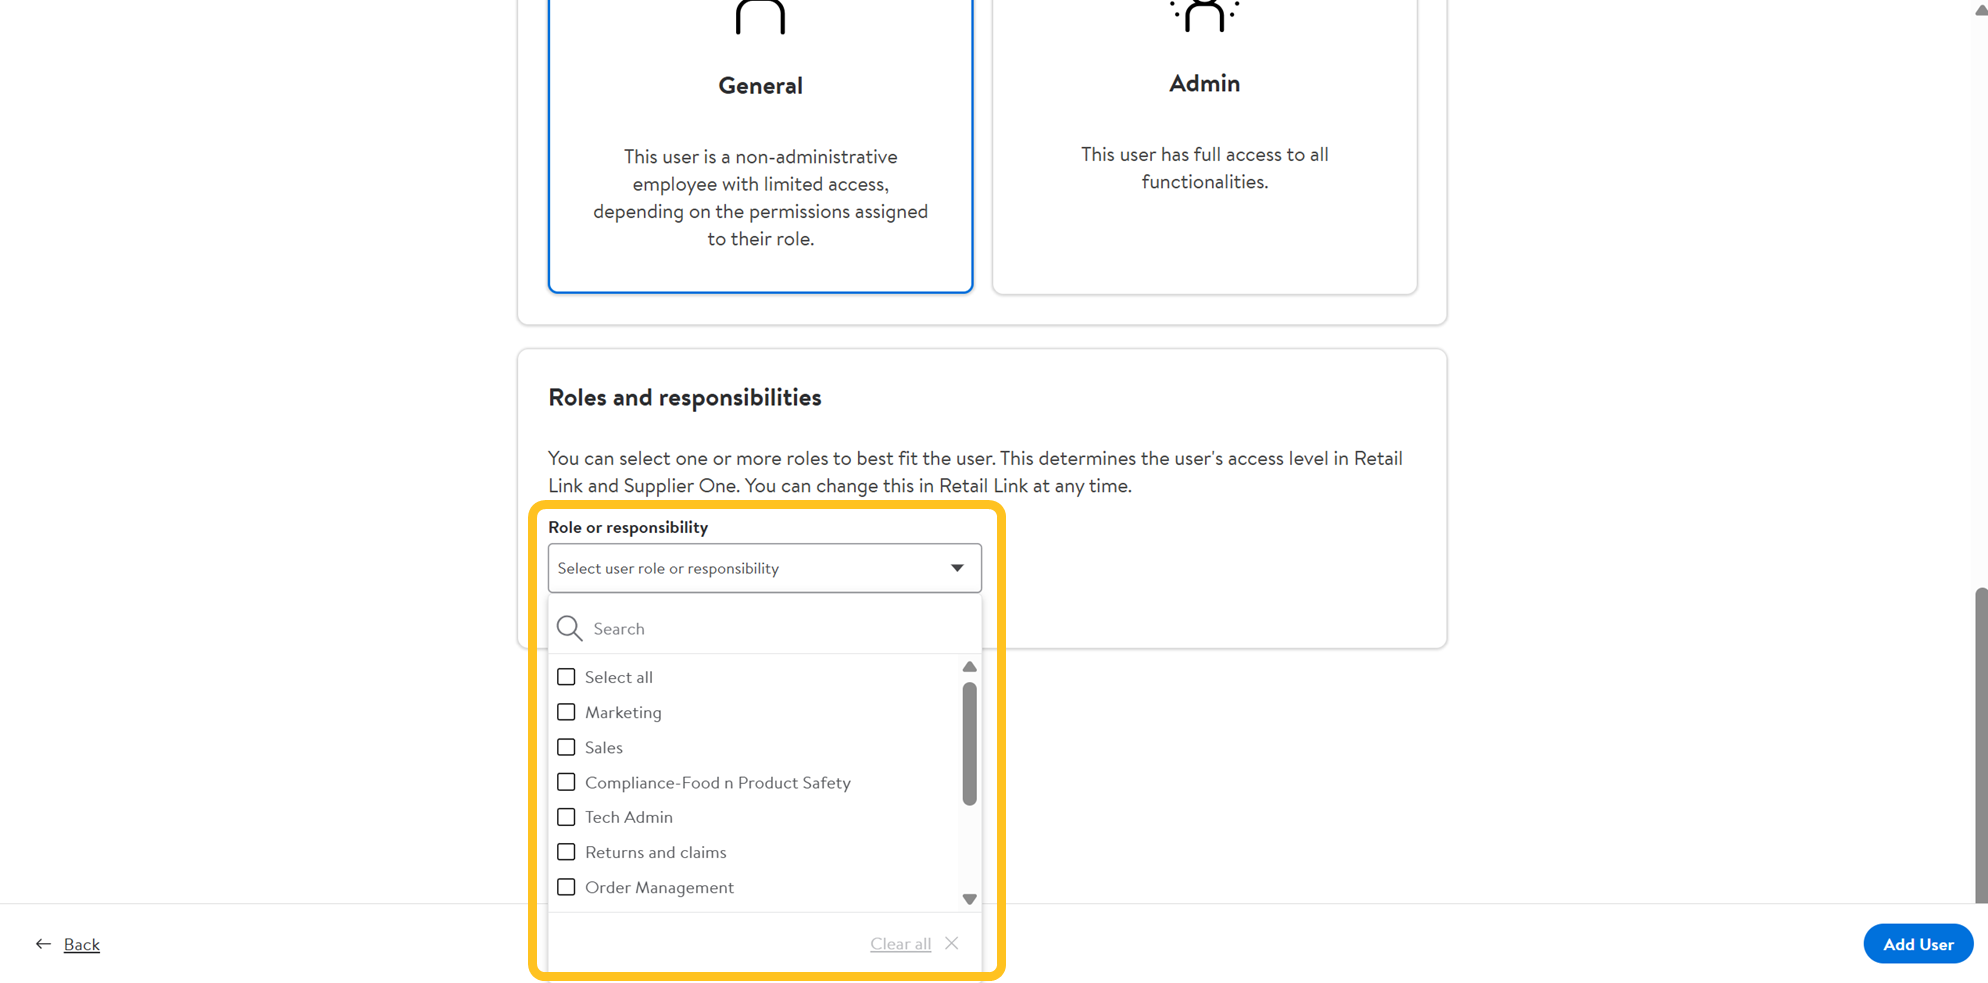Click the Clear all link
1988x983 pixels.
coord(900,943)
